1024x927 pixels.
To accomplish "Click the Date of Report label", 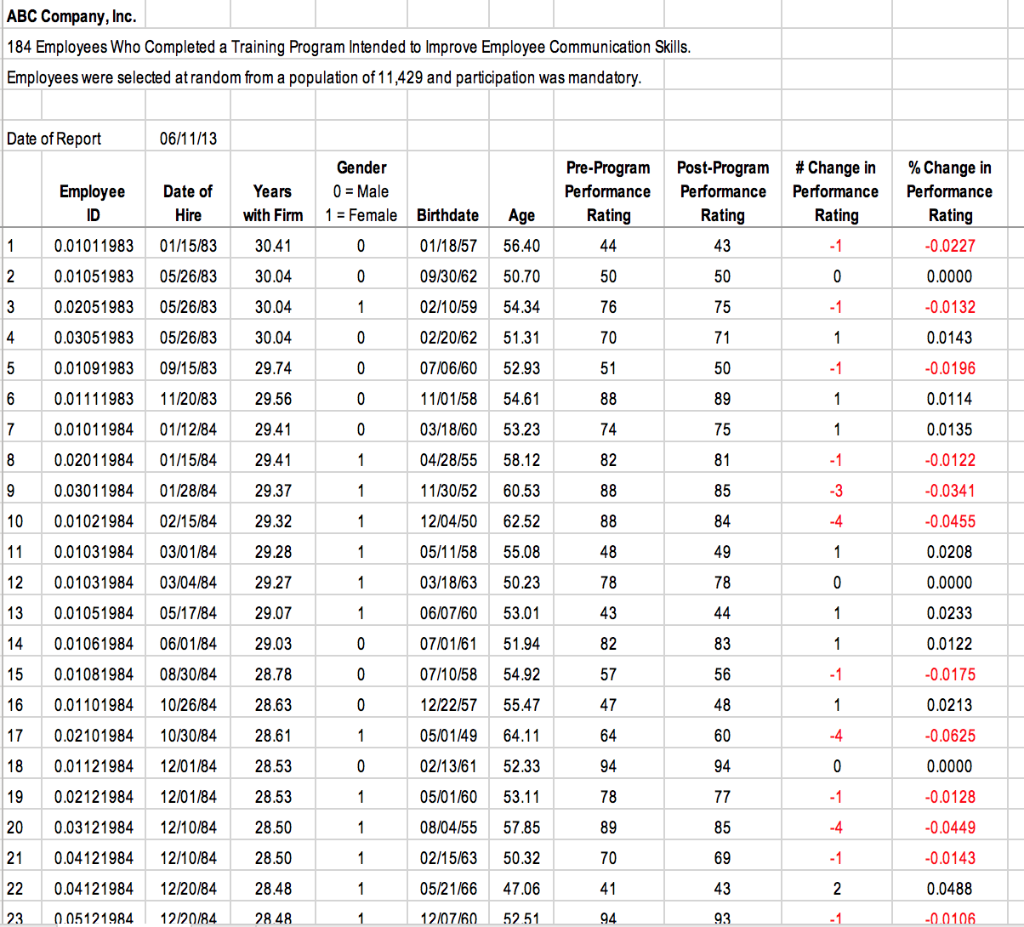I will point(54,138).
